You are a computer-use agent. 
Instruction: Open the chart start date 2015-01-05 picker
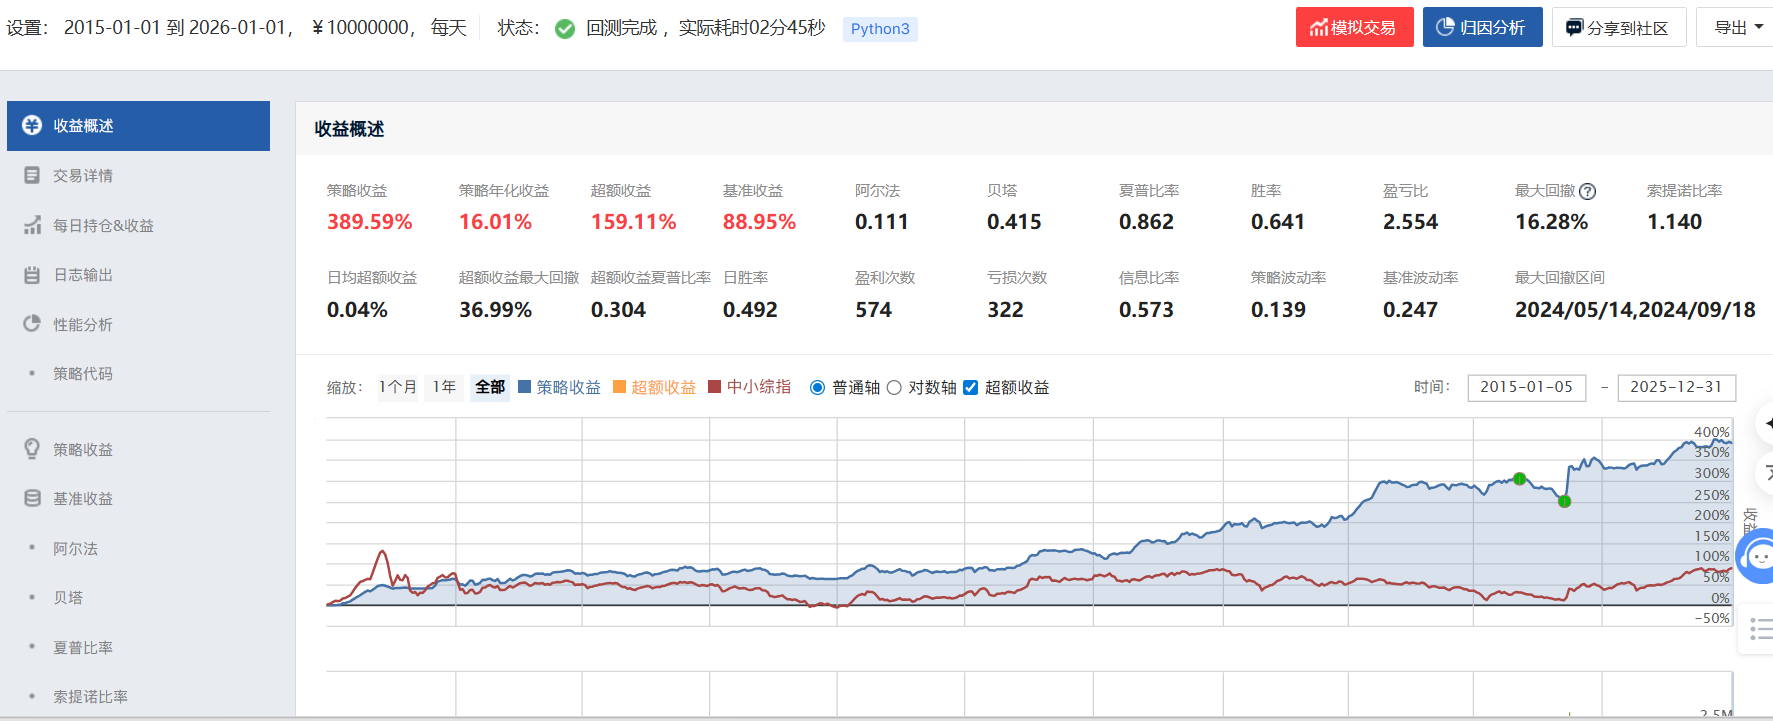(1526, 387)
